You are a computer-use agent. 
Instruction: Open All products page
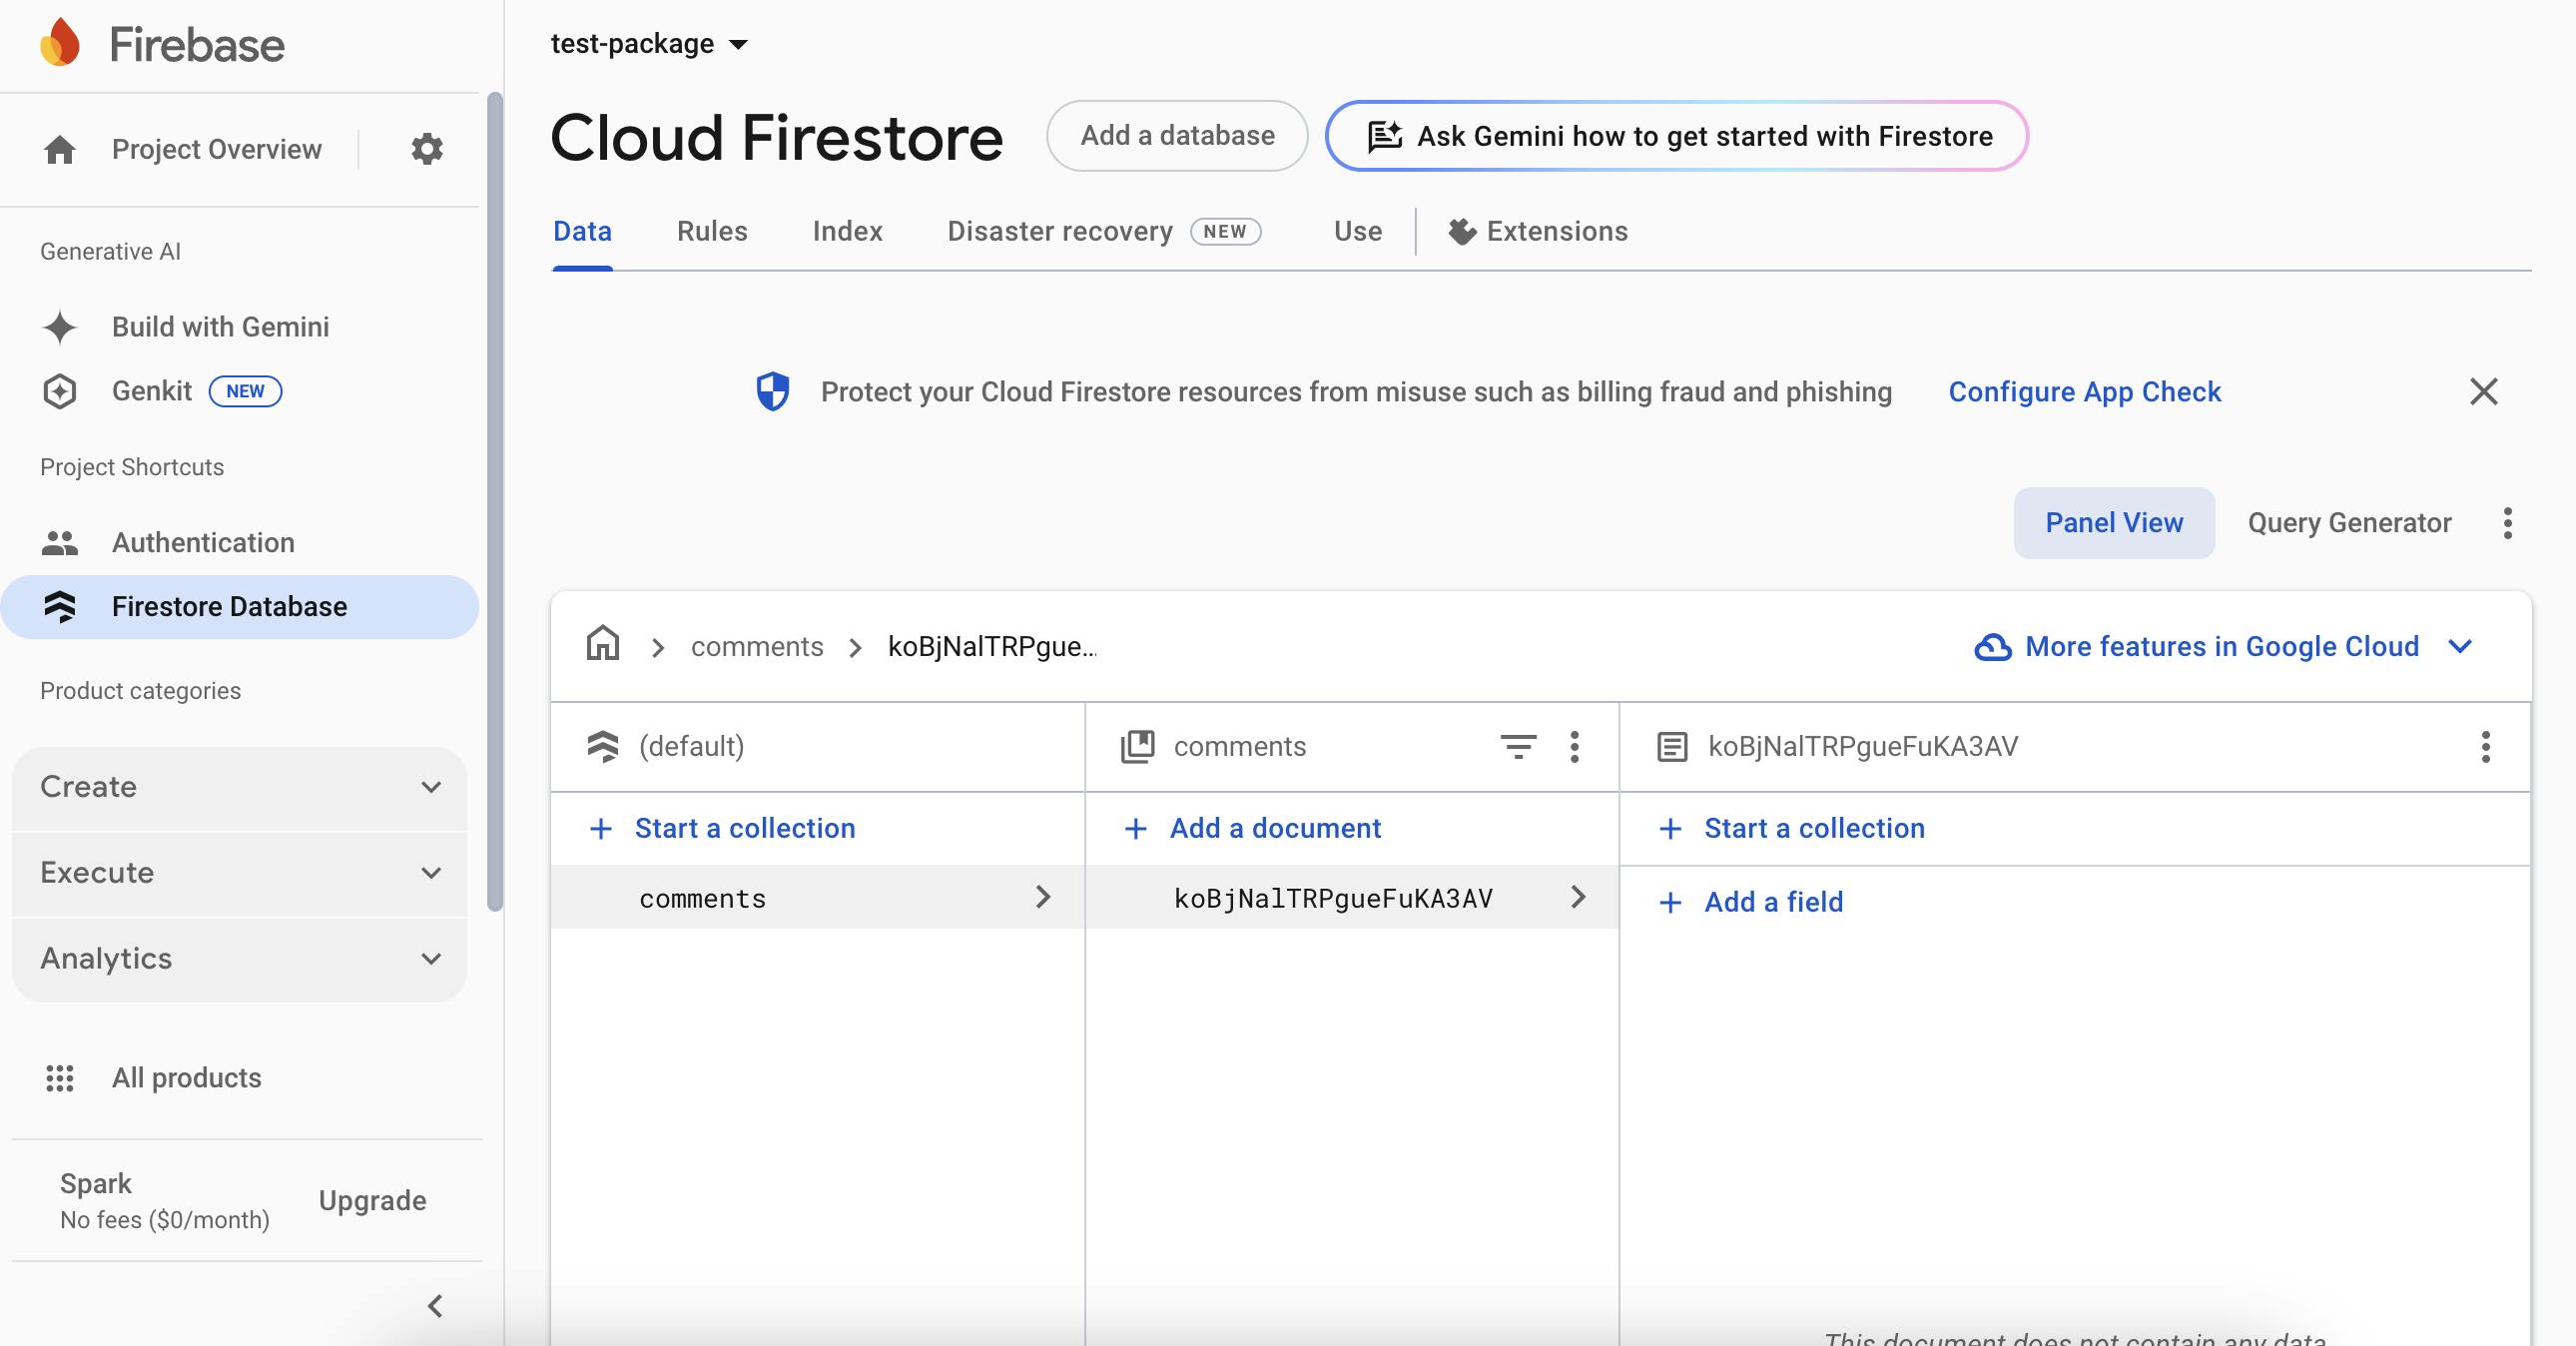pos(186,1078)
